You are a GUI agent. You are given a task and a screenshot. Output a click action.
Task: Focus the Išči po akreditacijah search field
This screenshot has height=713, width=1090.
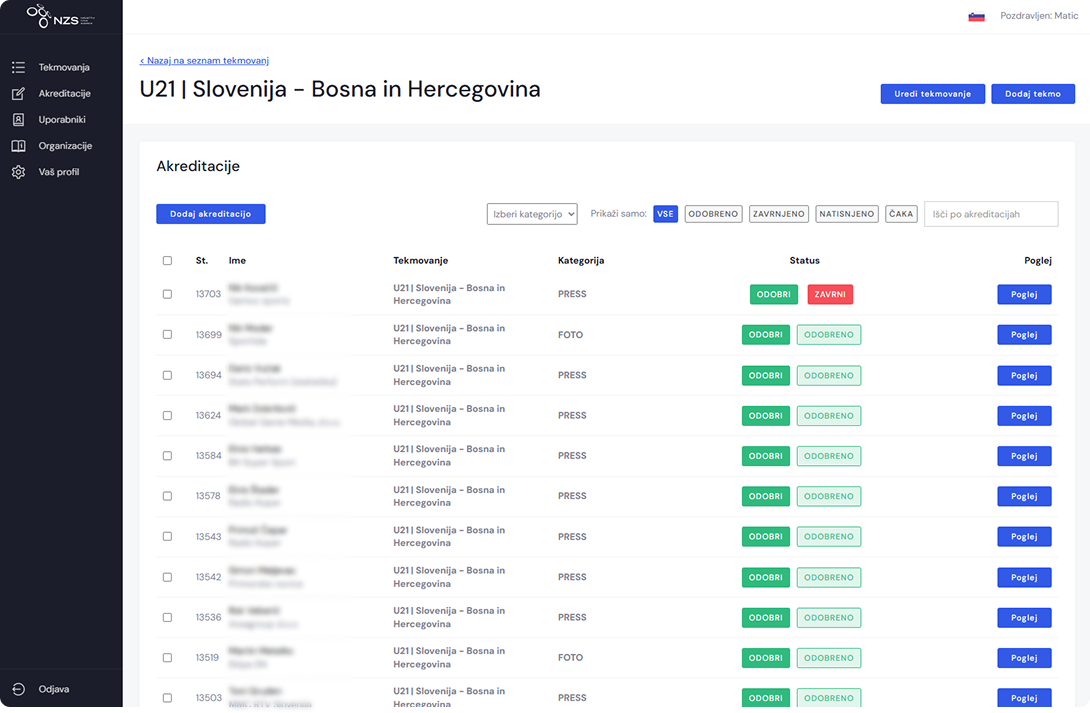(990, 214)
